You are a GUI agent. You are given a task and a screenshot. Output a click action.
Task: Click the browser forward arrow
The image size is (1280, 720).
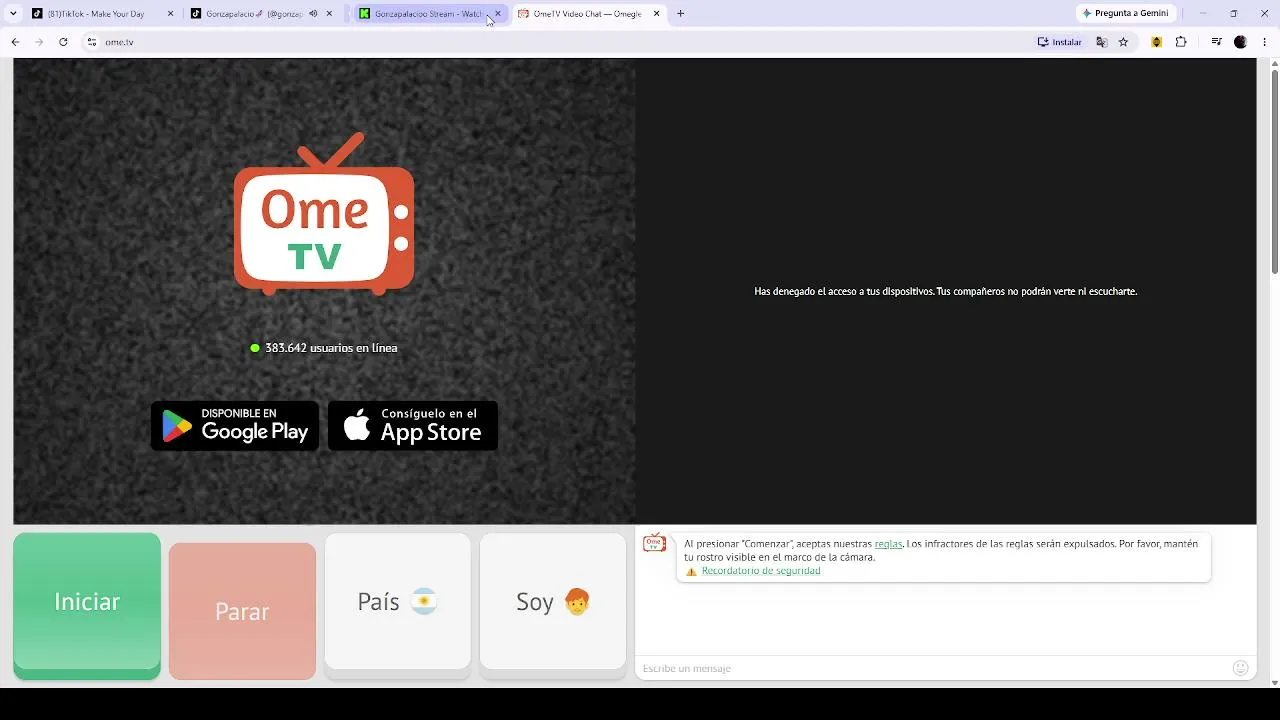(x=39, y=42)
